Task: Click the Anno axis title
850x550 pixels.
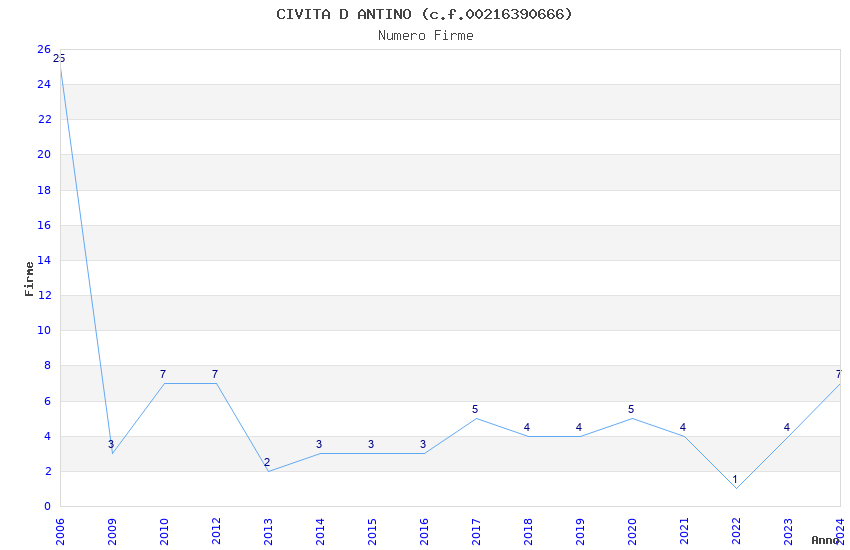Action: point(825,540)
